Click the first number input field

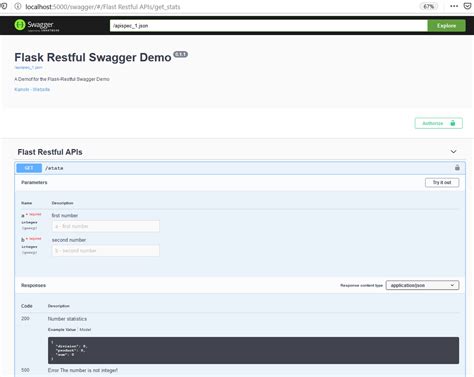pyautogui.click(x=106, y=226)
